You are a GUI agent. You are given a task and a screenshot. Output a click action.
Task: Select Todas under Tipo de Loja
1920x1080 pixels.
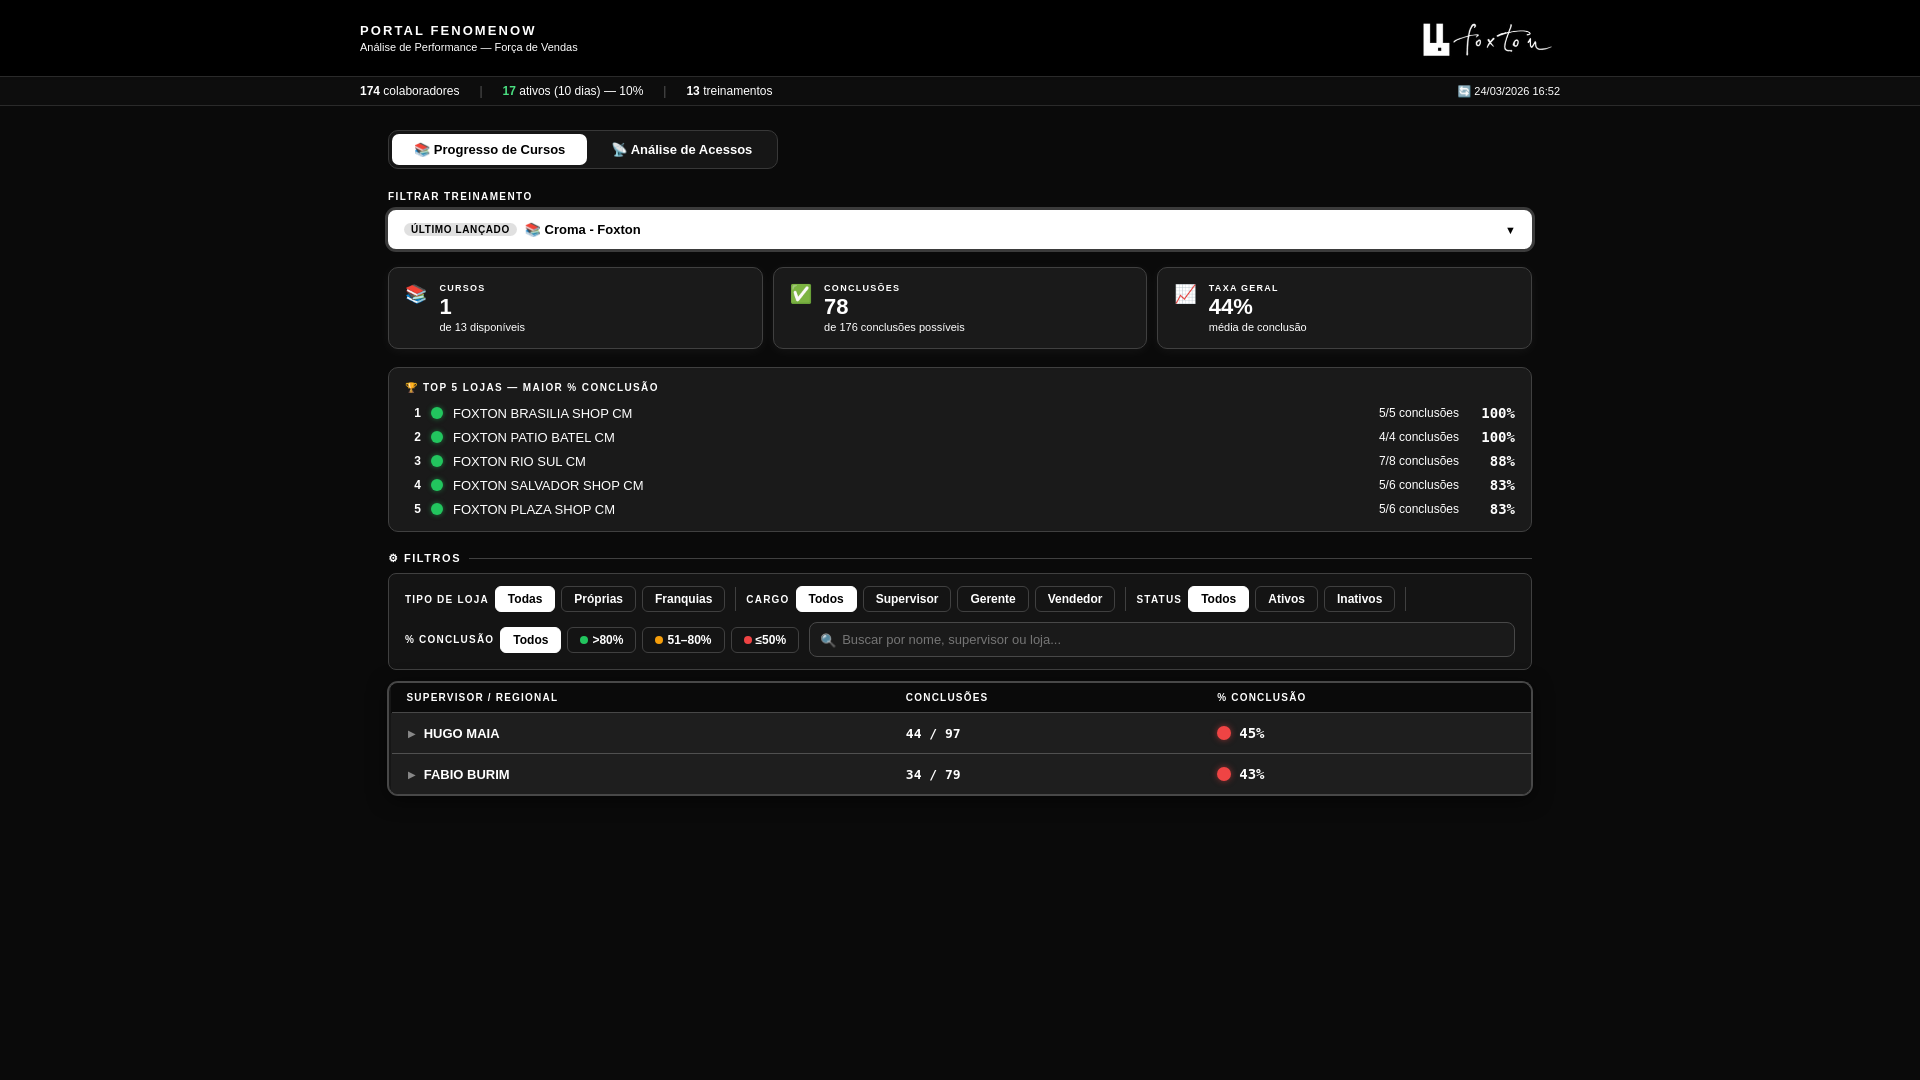tap(525, 599)
